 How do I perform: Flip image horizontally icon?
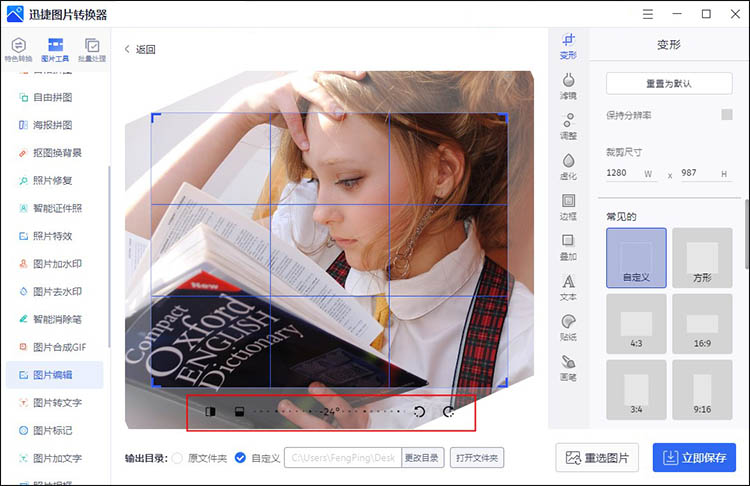click(210, 411)
